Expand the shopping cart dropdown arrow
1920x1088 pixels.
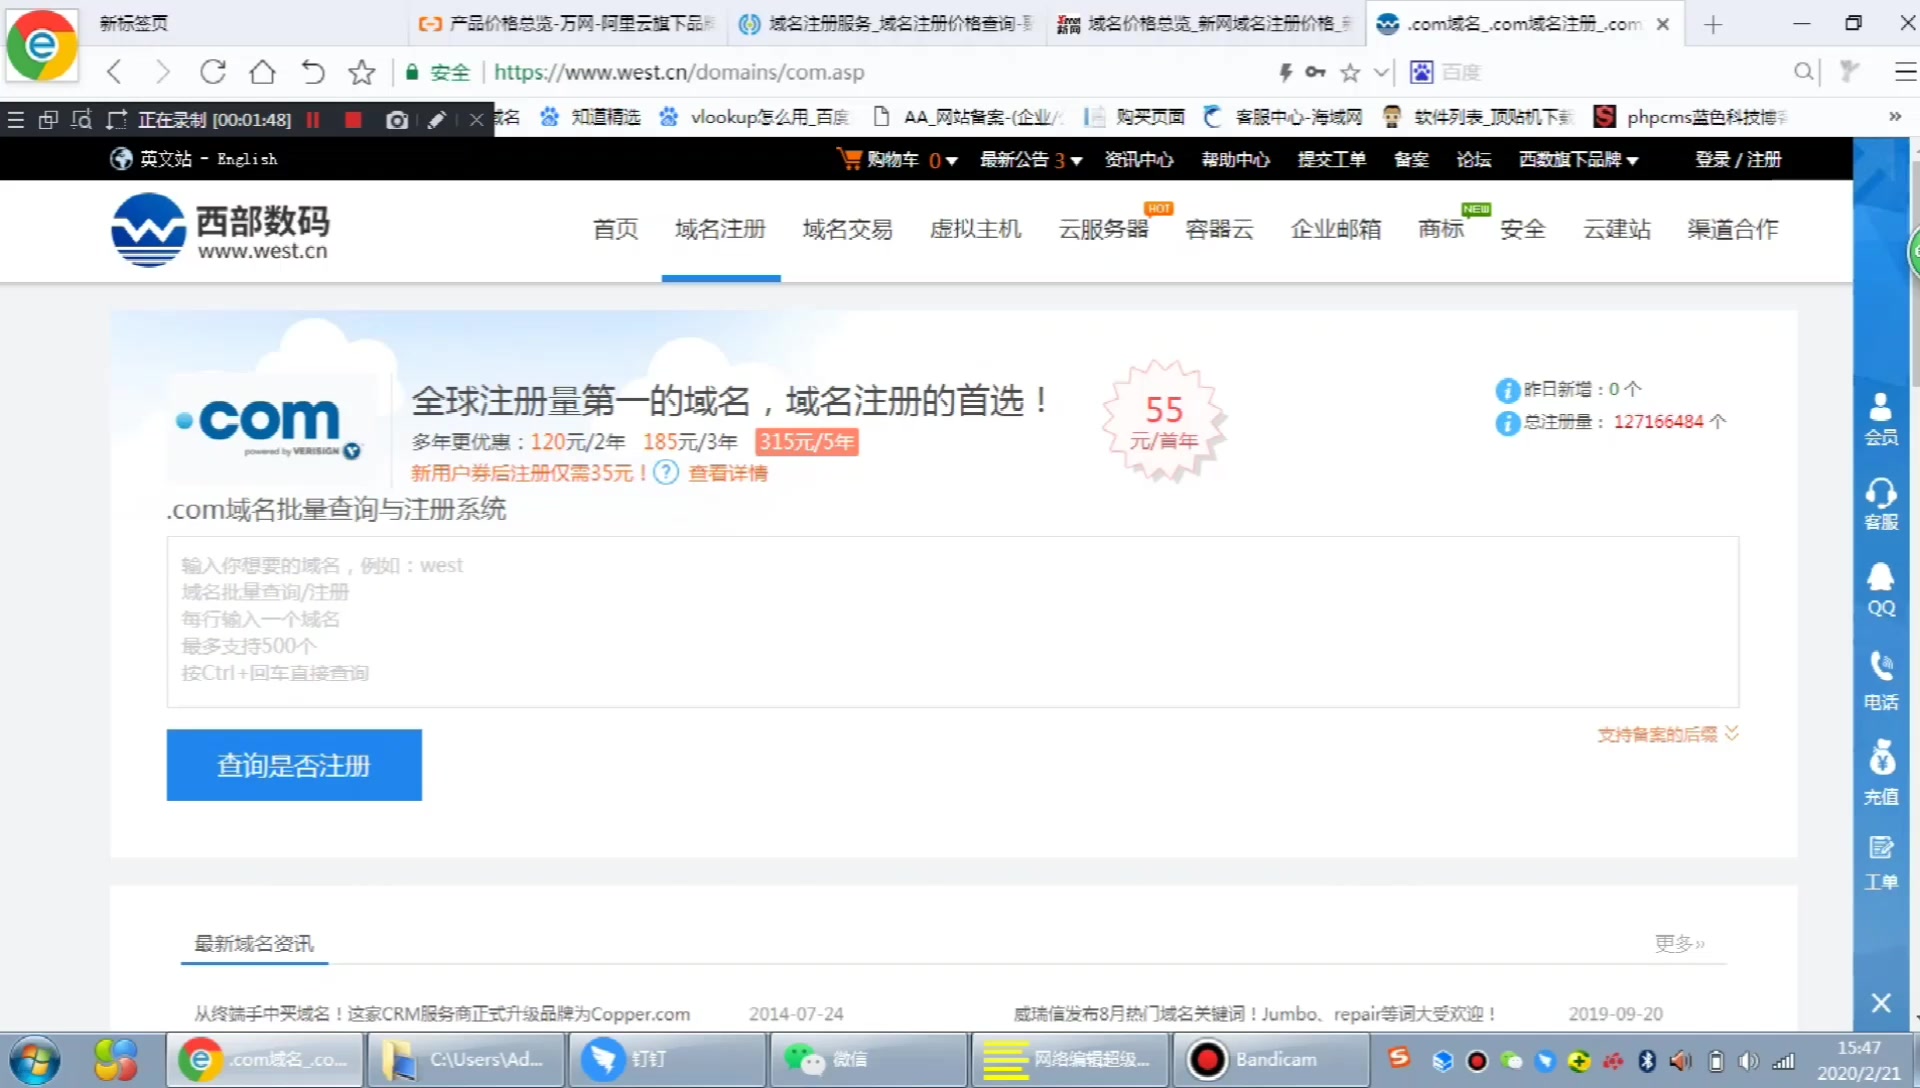951,160
